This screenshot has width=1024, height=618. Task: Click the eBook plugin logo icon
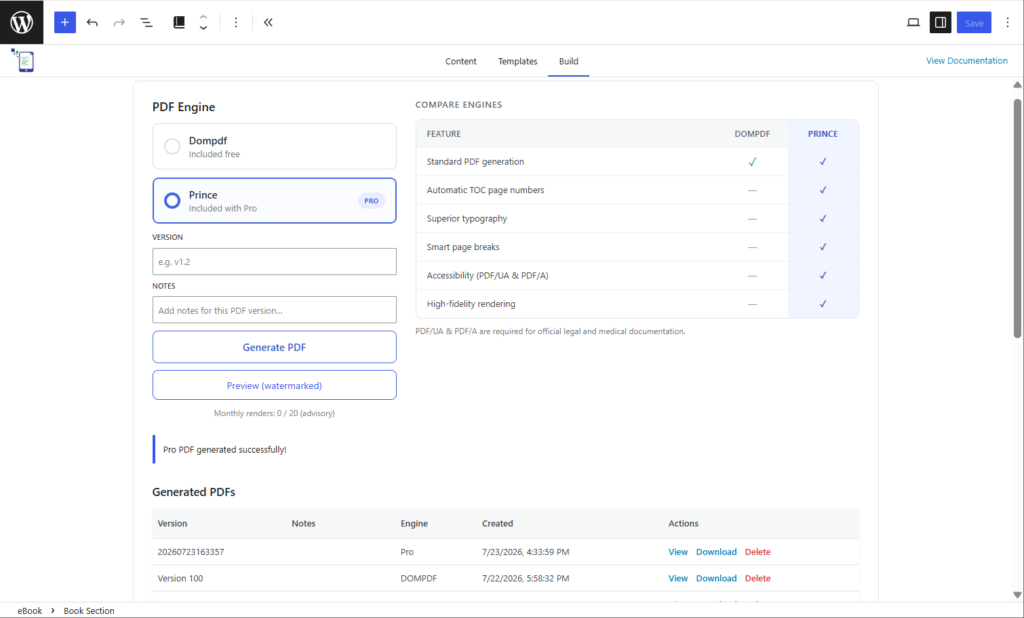click(x=24, y=61)
